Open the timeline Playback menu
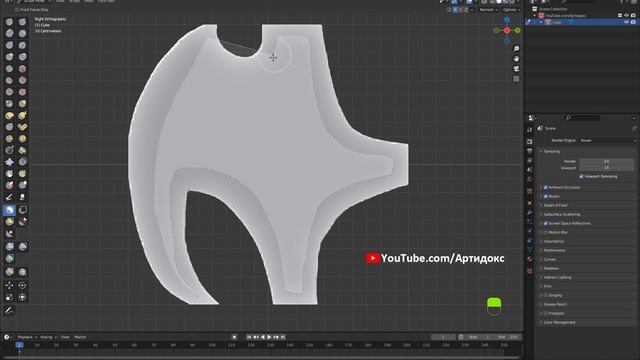640x360 pixels. tap(27, 337)
